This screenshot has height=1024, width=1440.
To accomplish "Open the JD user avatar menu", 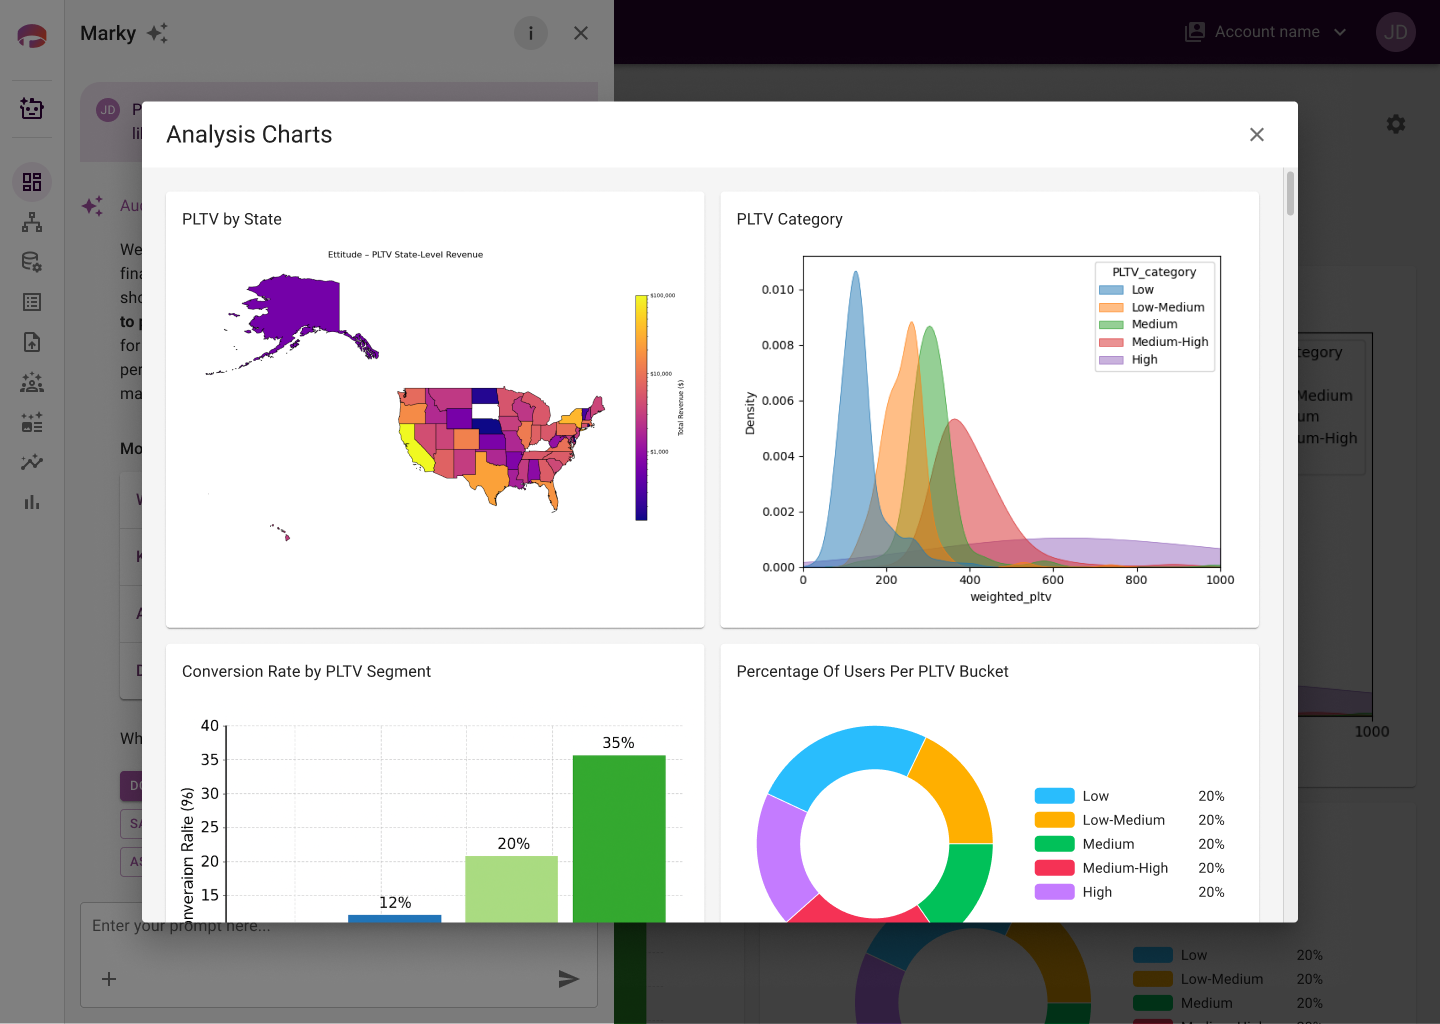I will 1396,32.
